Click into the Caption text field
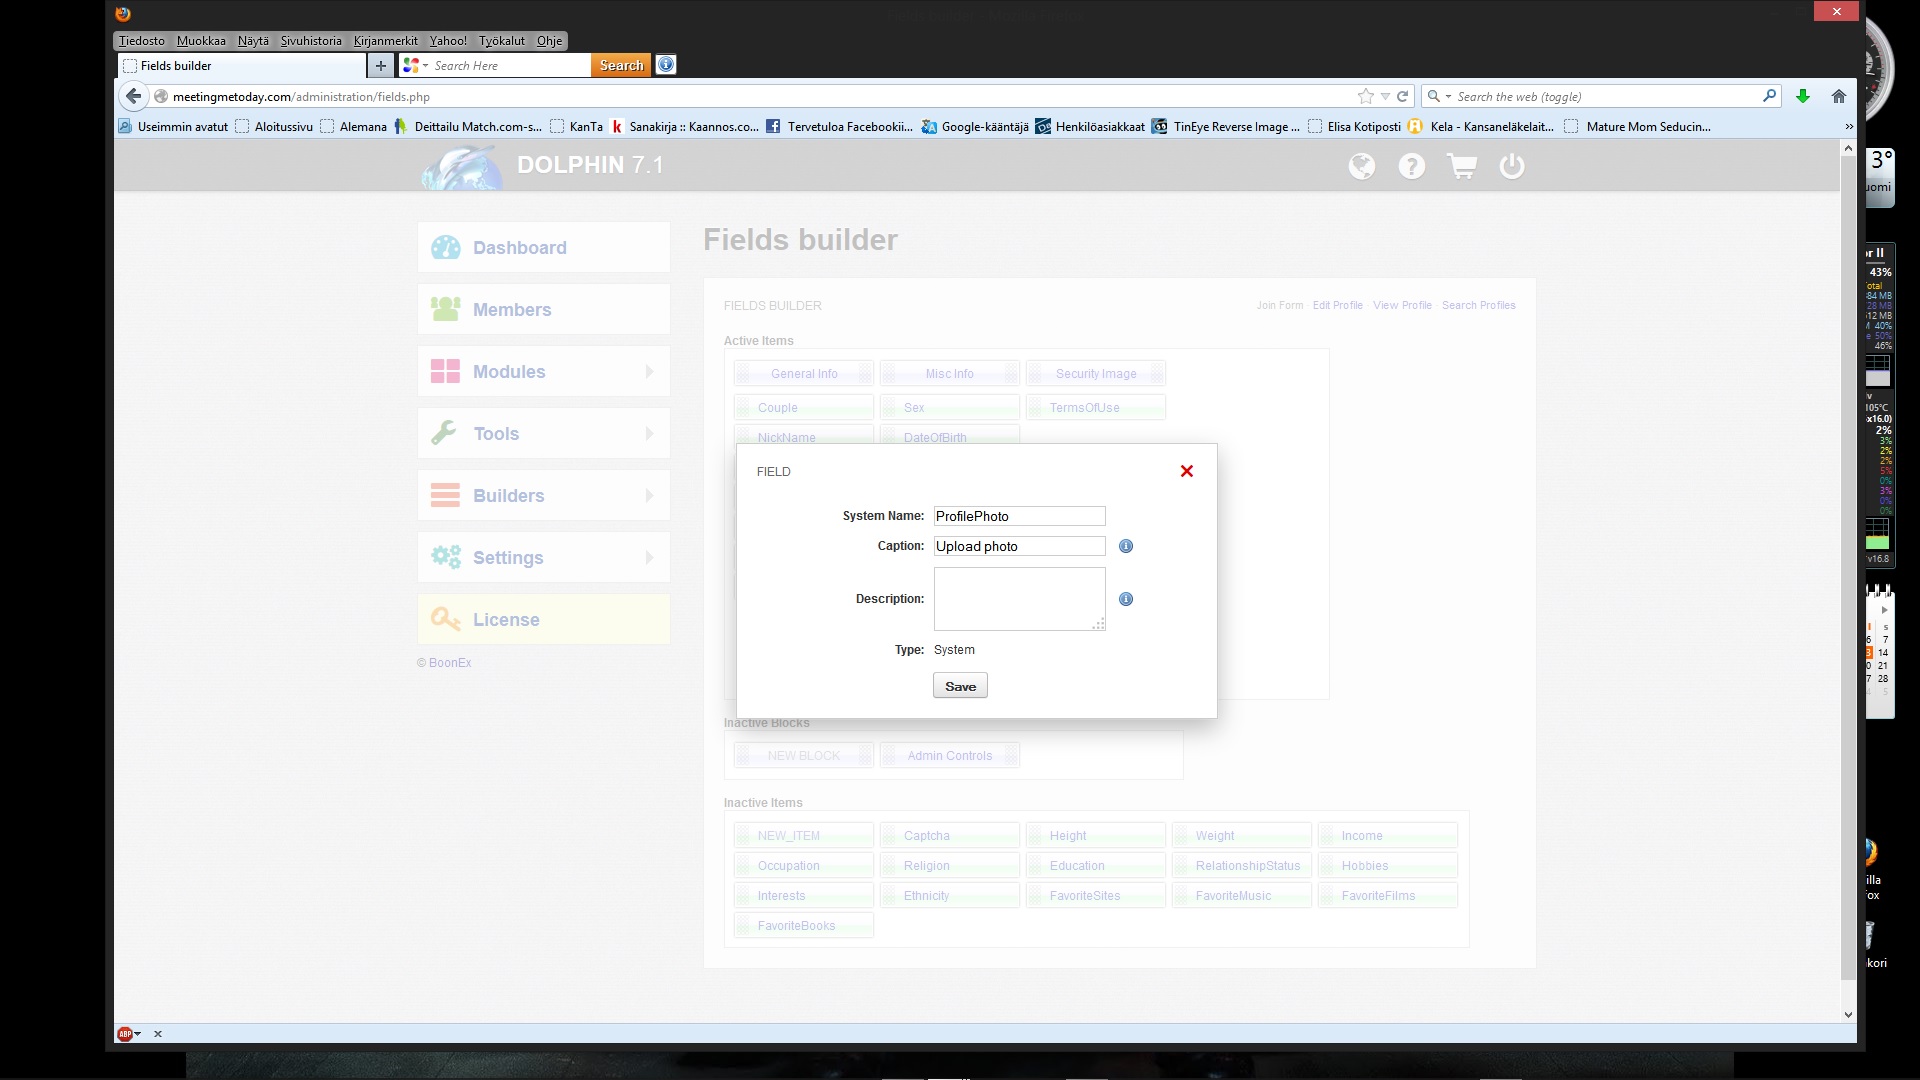 pos(1018,546)
